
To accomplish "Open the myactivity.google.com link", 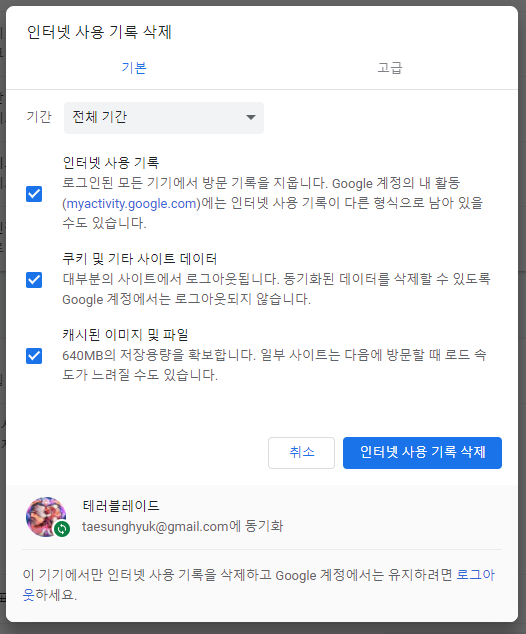I will (x=131, y=203).
